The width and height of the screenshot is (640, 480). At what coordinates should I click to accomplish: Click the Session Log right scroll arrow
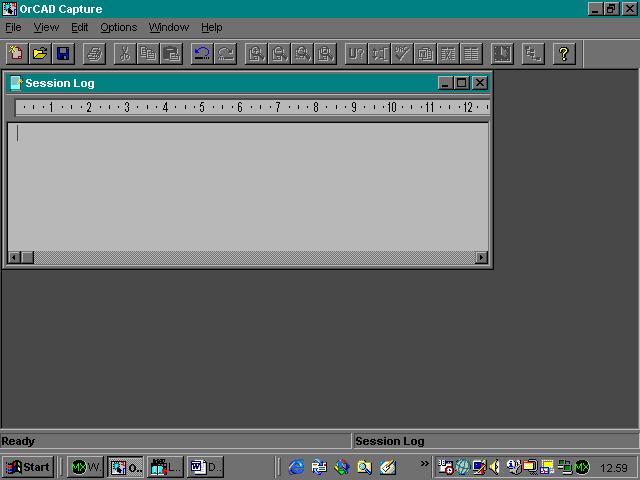pyautogui.click(x=481, y=258)
